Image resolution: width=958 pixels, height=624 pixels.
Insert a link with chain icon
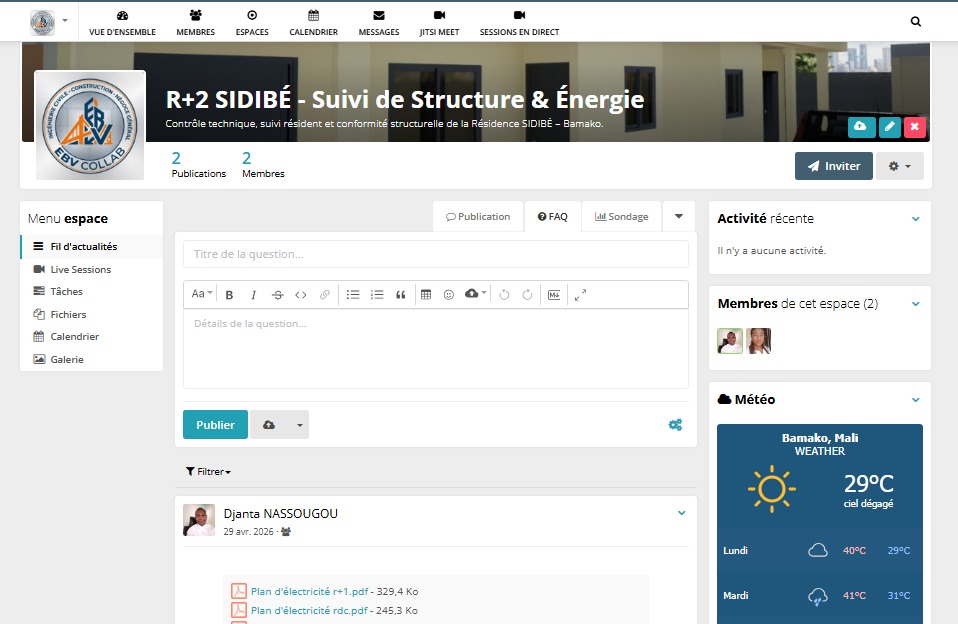pos(324,295)
